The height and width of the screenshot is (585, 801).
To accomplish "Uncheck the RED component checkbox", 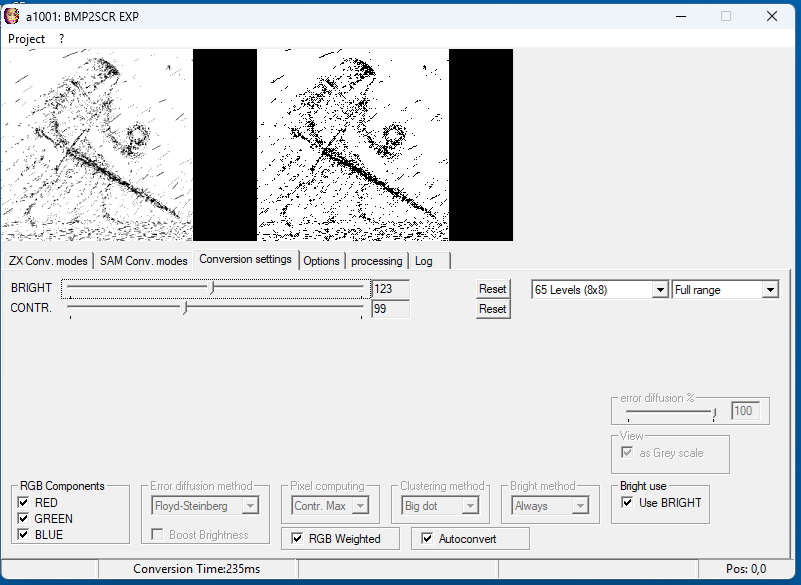I will (x=24, y=503).
